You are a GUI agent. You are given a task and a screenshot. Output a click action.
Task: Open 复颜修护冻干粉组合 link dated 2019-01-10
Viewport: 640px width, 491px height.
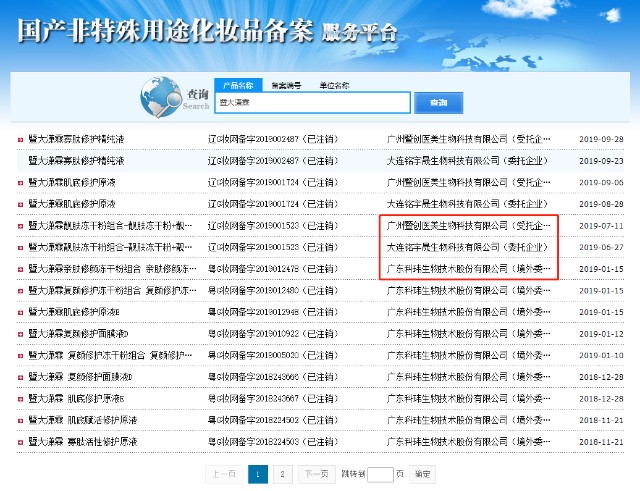tap(110, 355)
